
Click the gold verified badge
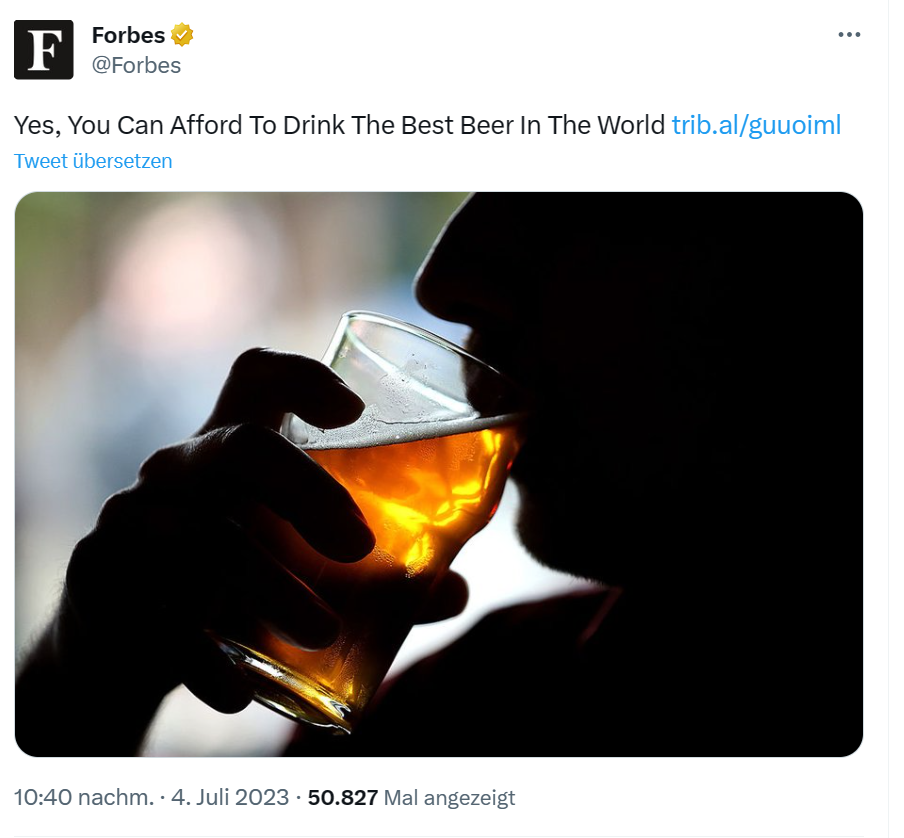click(182, 35)
